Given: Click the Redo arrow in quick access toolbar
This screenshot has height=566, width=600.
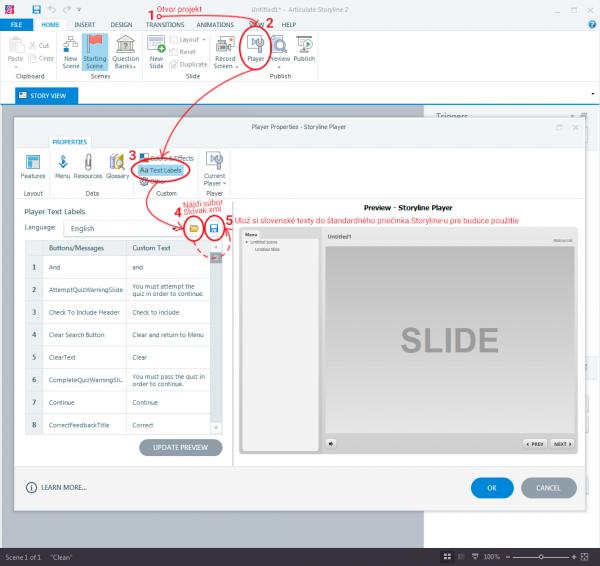Looking at the screenshot, I should [x=67, y=10].
